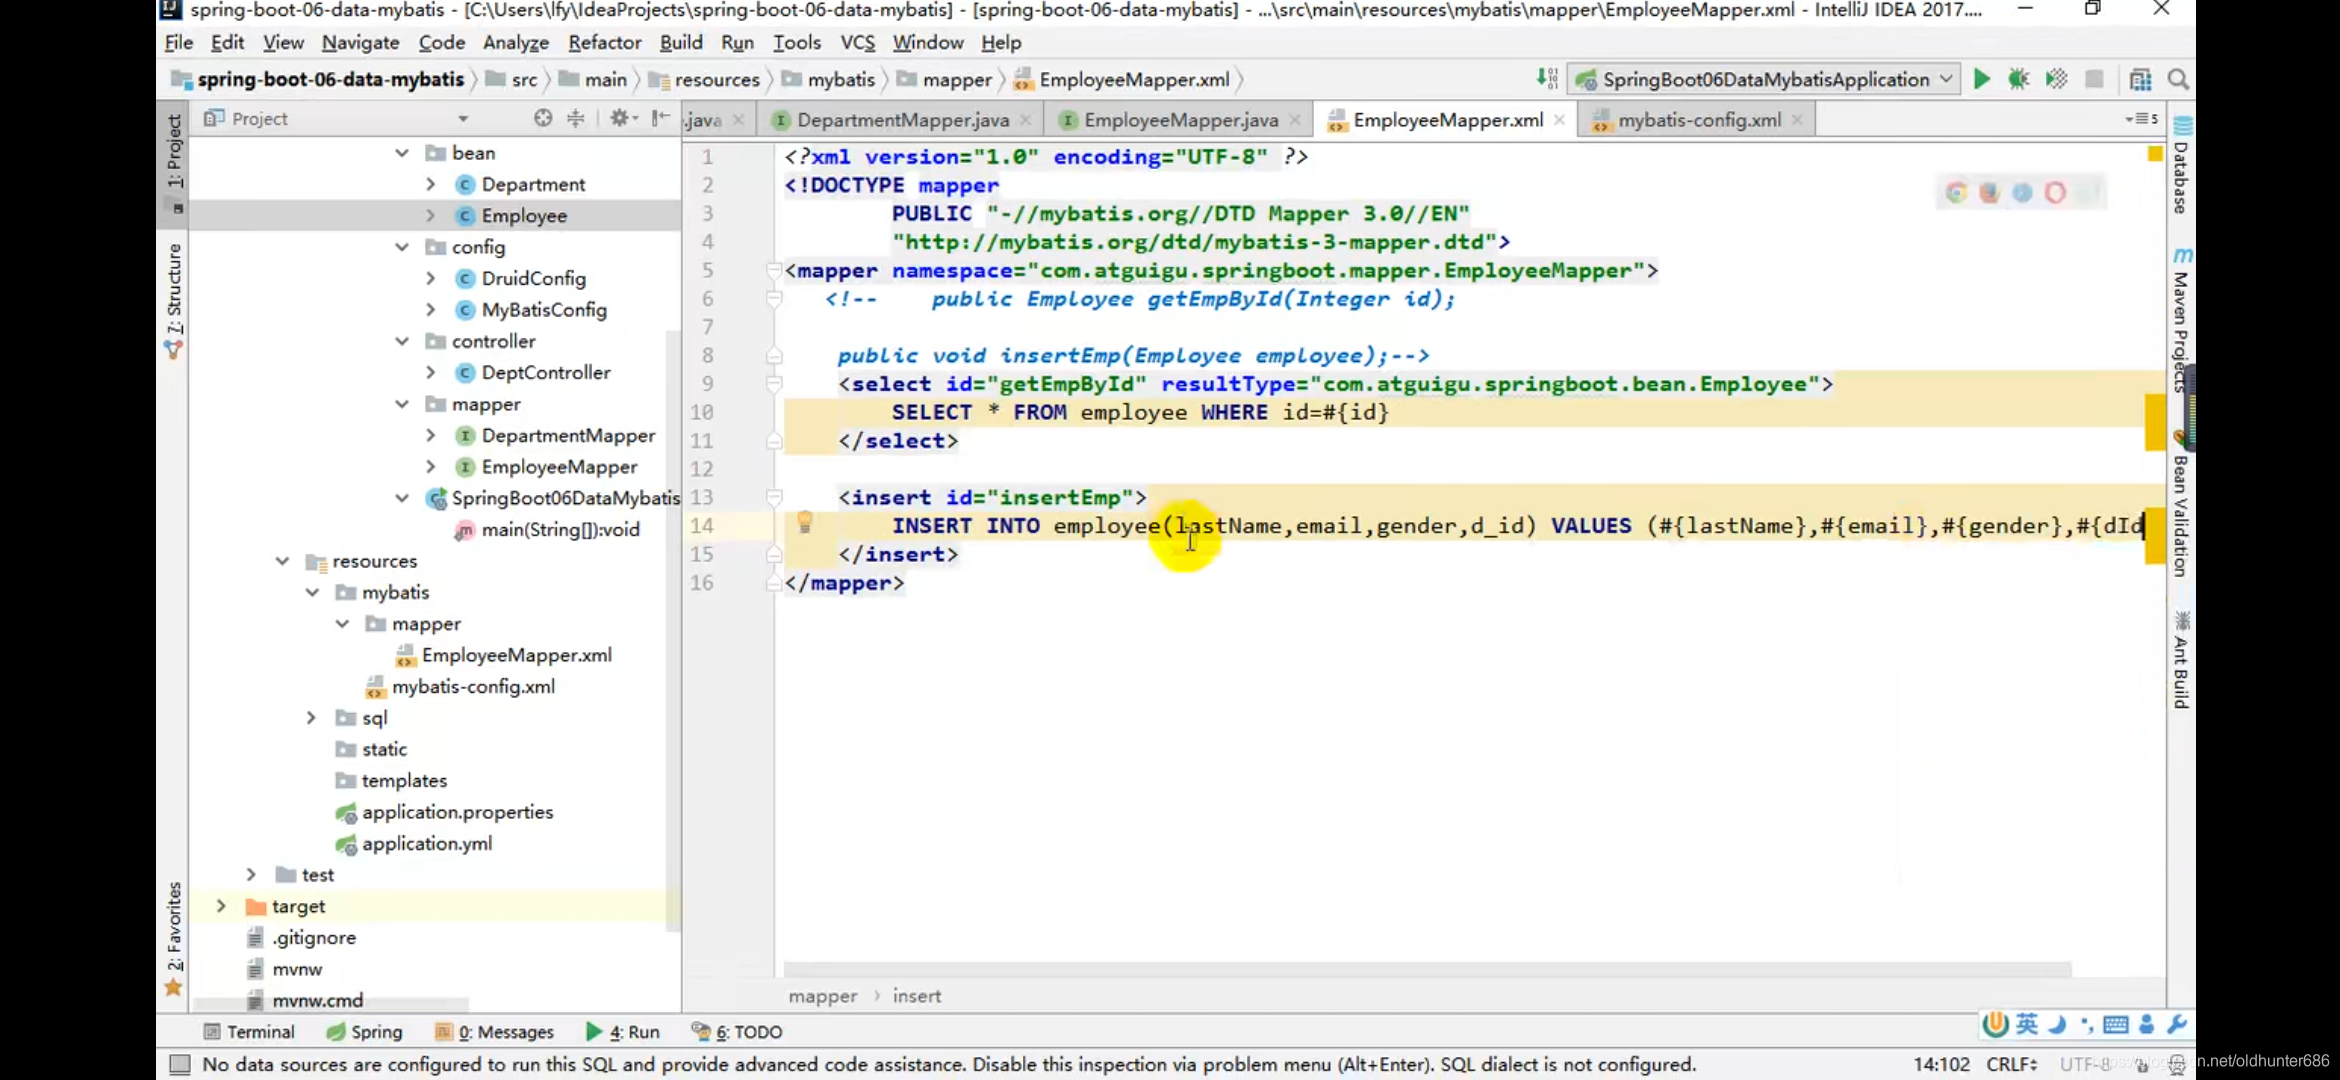
Task: Collapse the controller package
Action: [402, 341]
